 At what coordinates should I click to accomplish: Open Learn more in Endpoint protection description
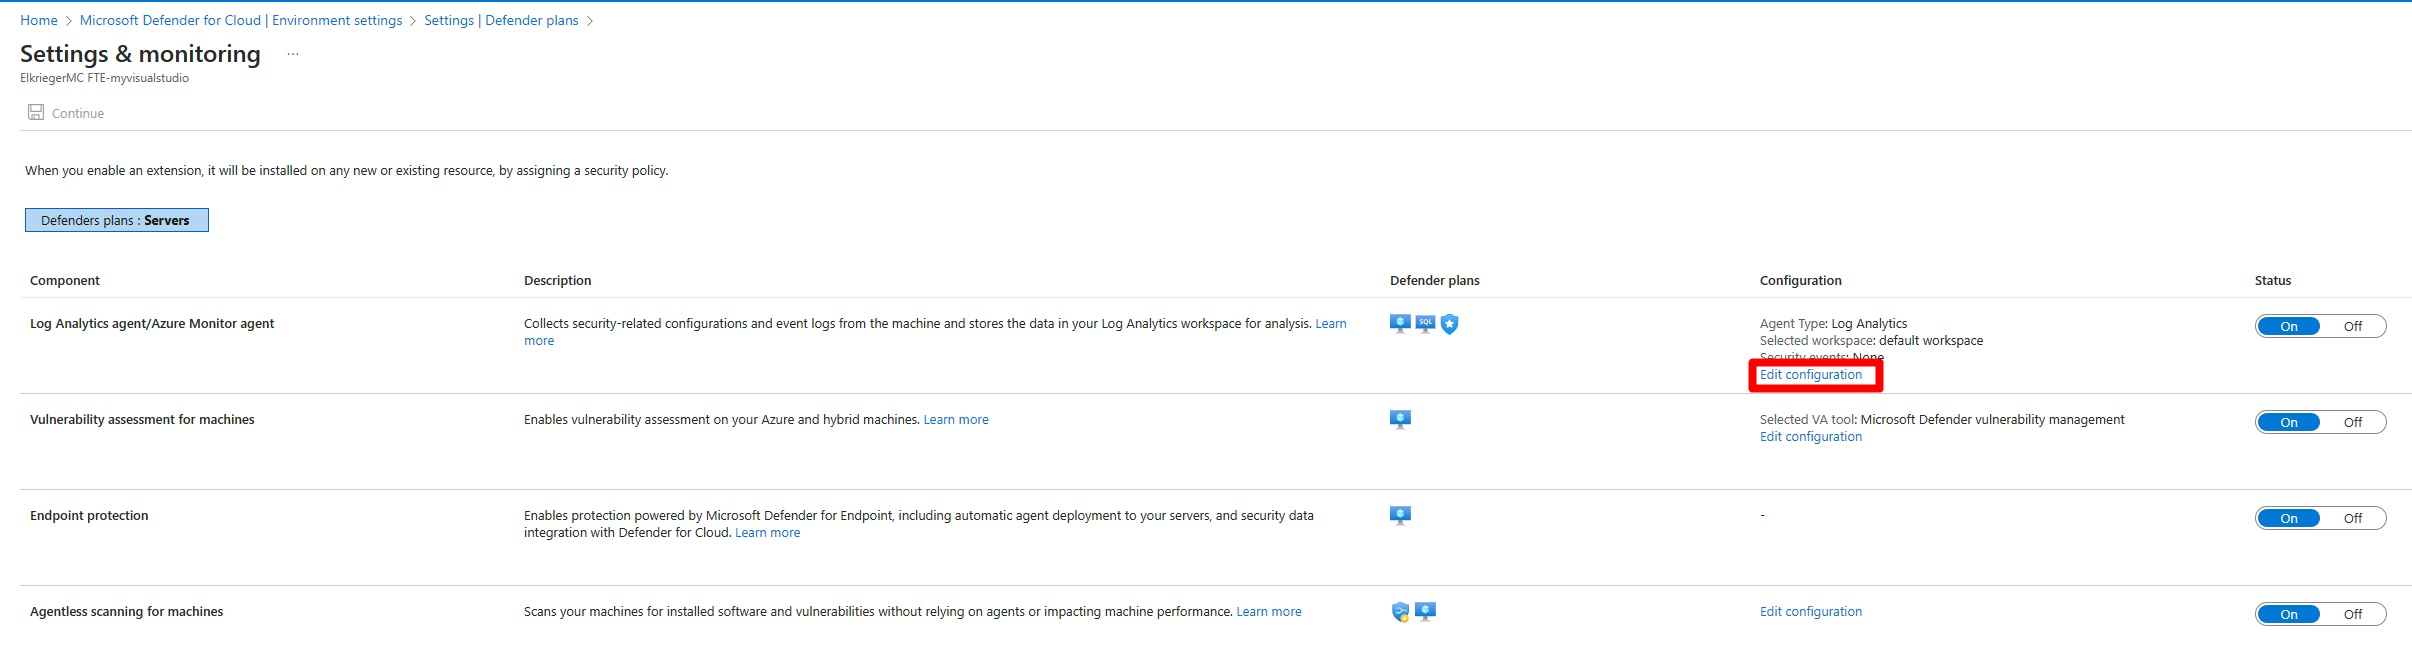click(x=768, y=533)
